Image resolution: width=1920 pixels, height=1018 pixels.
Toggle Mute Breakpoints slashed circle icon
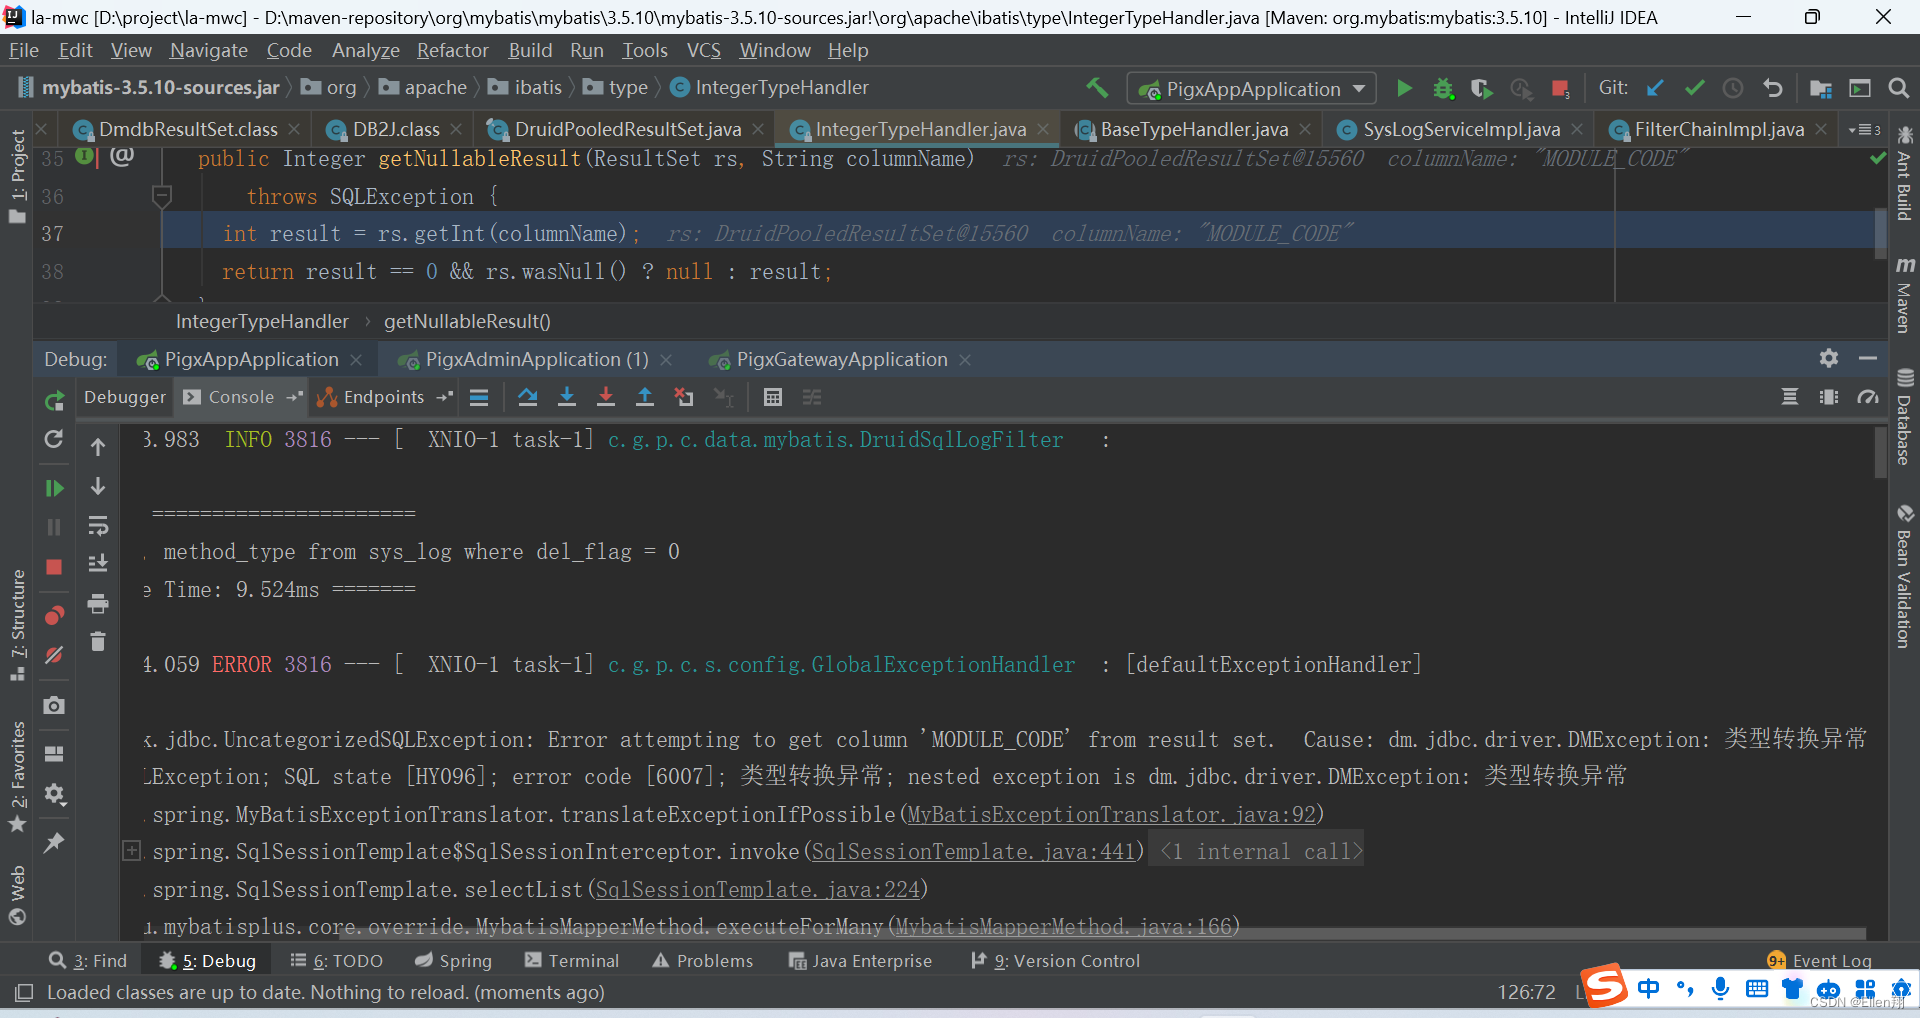pyautogui.click(x=54, y=655)
